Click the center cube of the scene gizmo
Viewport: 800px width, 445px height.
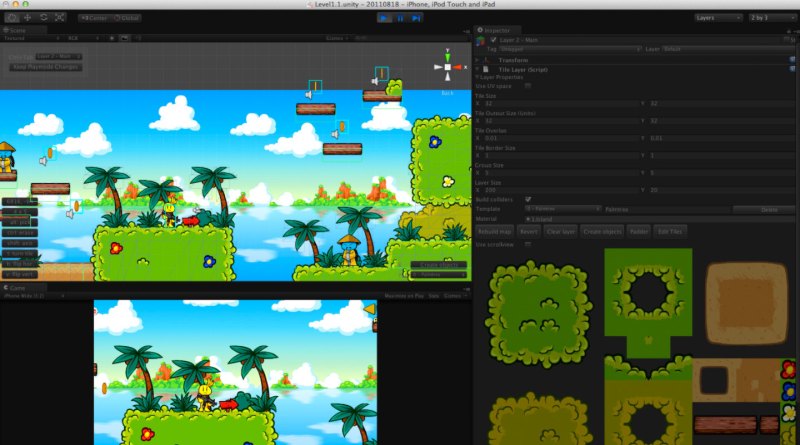tap(447, 67)
